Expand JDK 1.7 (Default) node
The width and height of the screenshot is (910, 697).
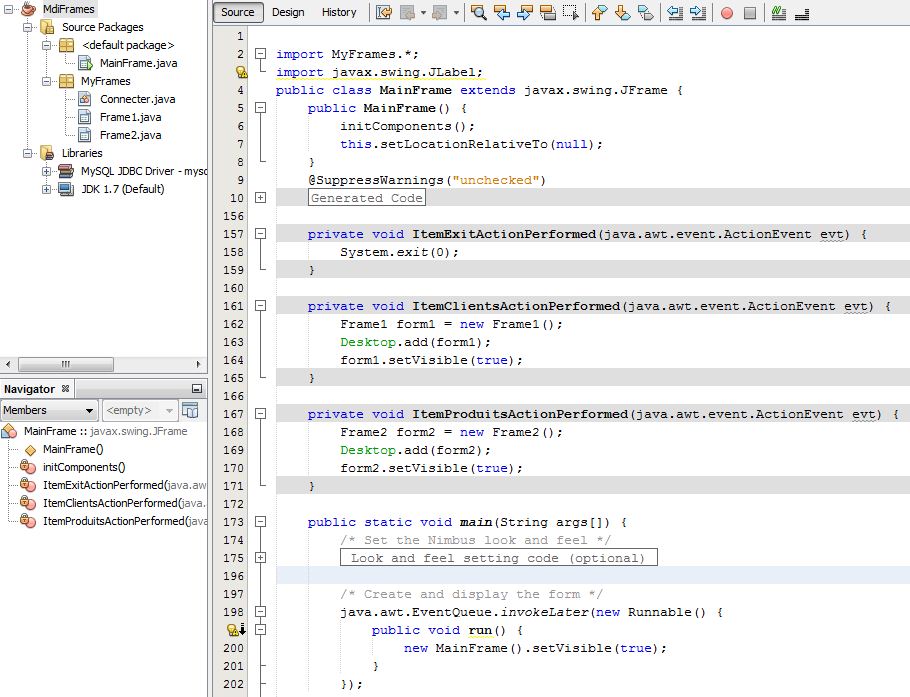[46, 189]
